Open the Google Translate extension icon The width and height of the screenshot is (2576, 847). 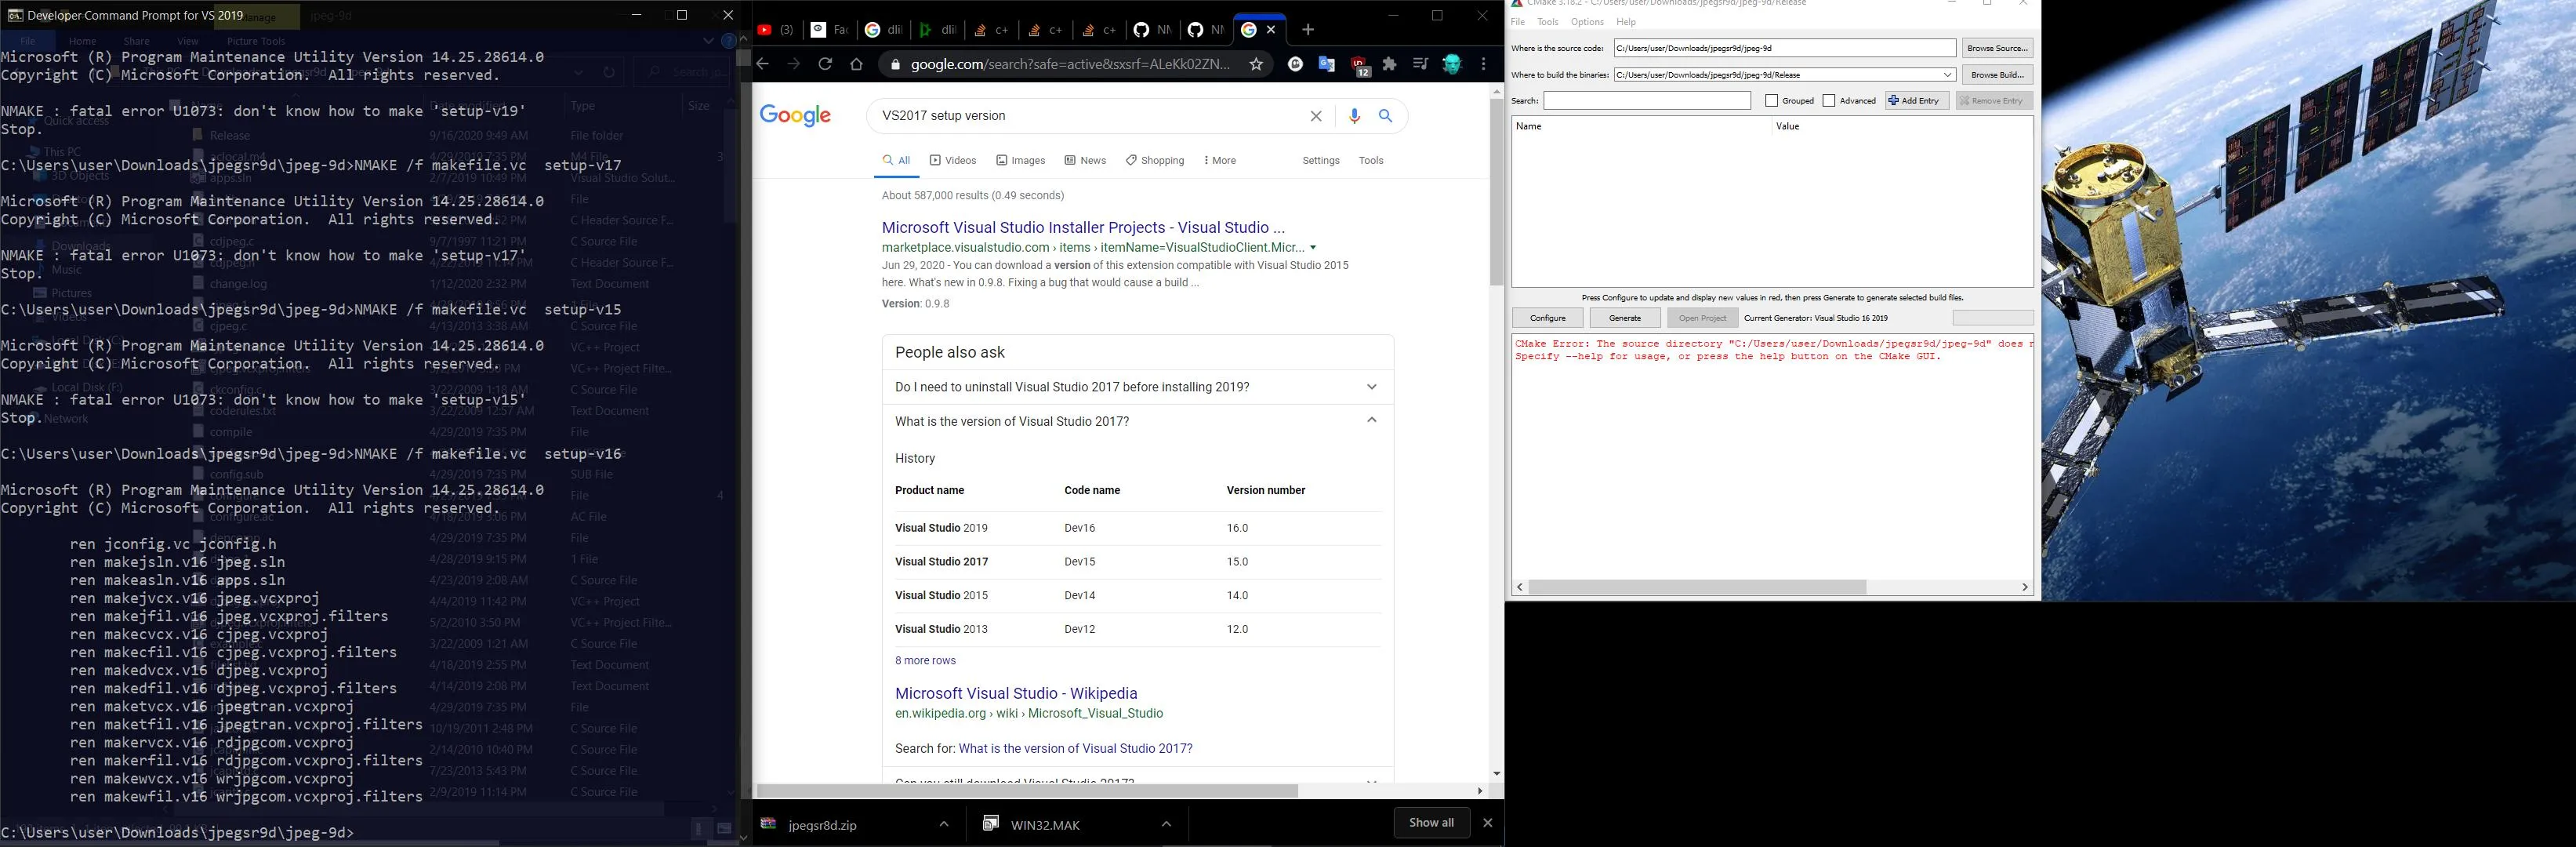tap(1326, 64)
